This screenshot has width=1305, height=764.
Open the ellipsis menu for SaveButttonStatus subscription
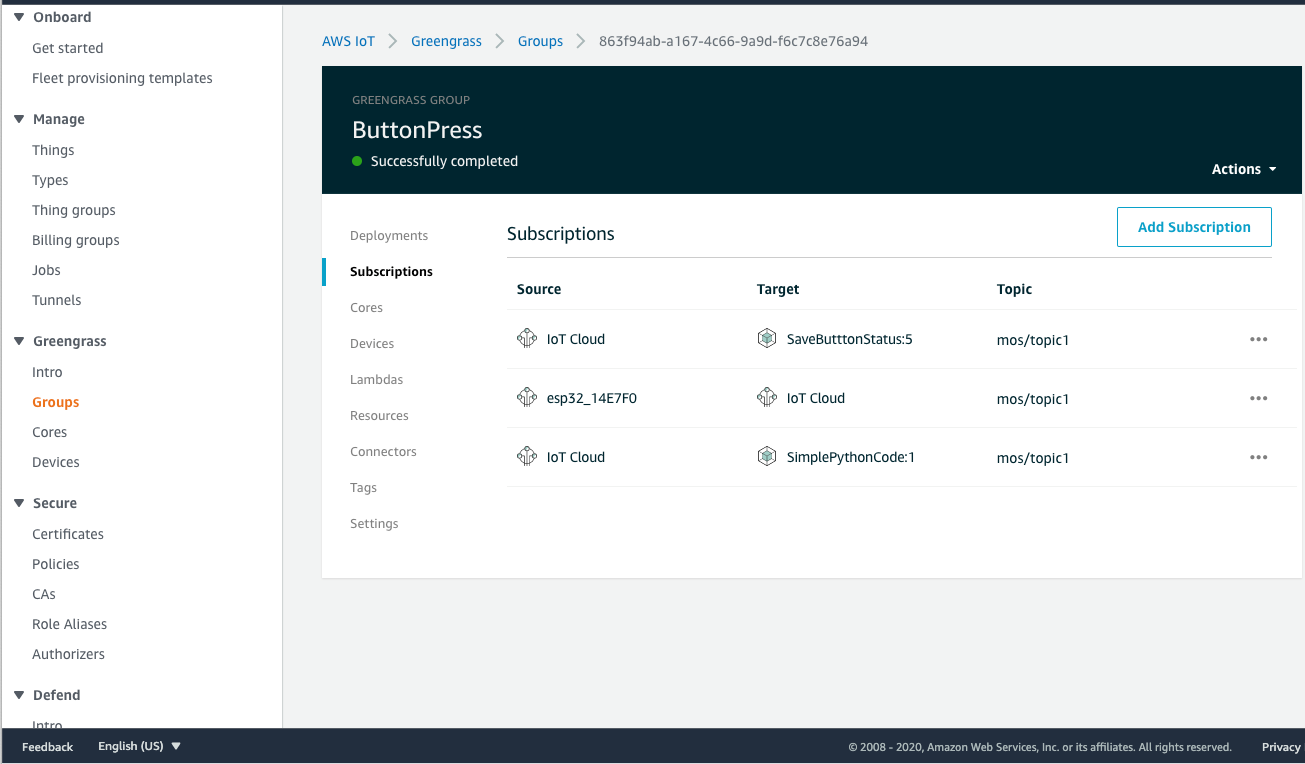click(x=1258, y=339)
